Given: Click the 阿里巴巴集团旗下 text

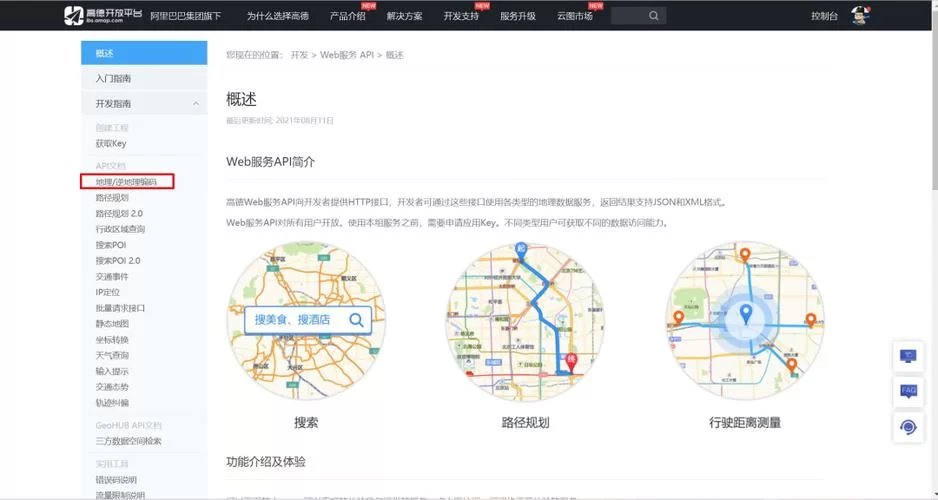Looking at the screenshot, I should [x=185, y=16].
